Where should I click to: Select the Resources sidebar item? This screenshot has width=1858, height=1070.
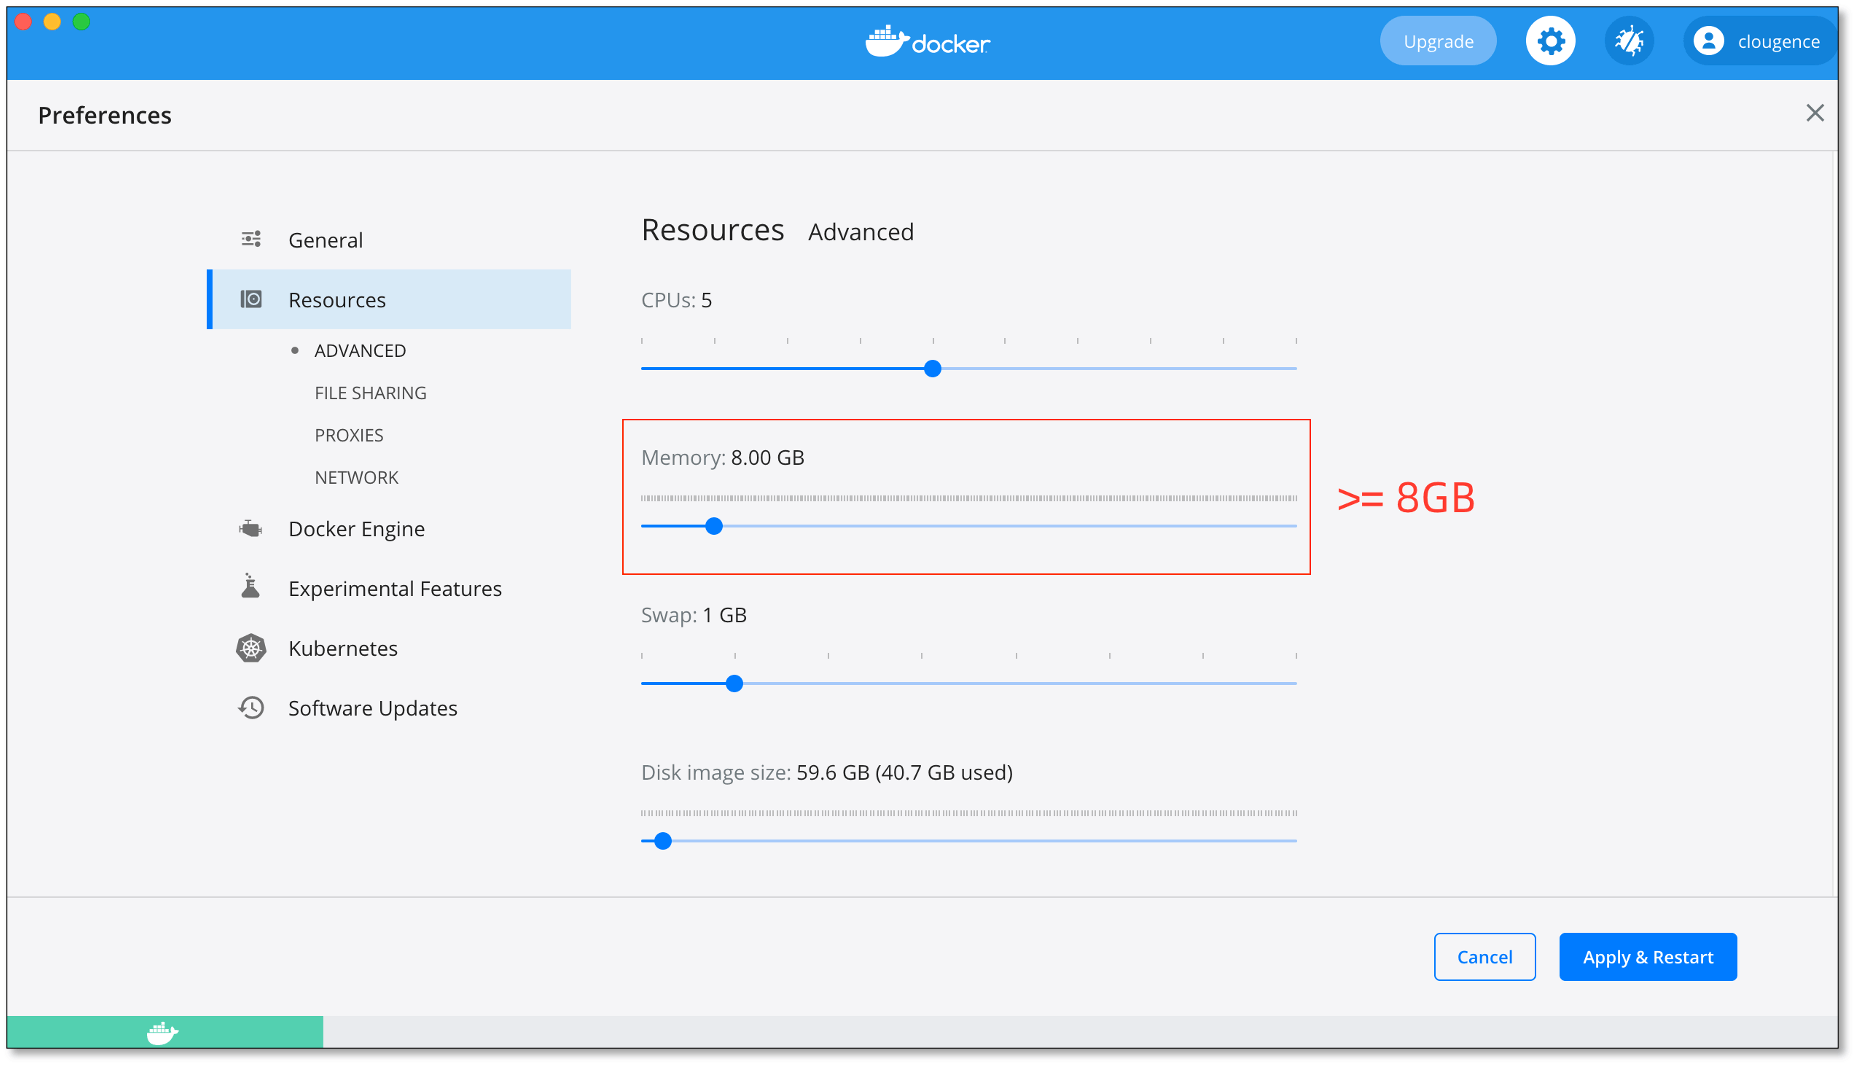click(x=337, y=300)
